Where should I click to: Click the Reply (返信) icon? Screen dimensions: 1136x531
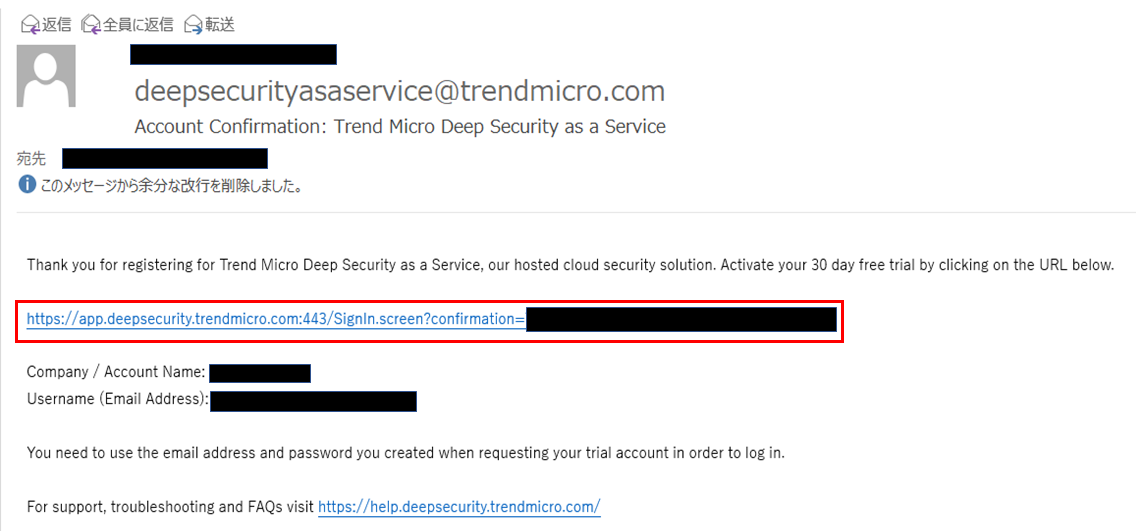coord(31,24)
